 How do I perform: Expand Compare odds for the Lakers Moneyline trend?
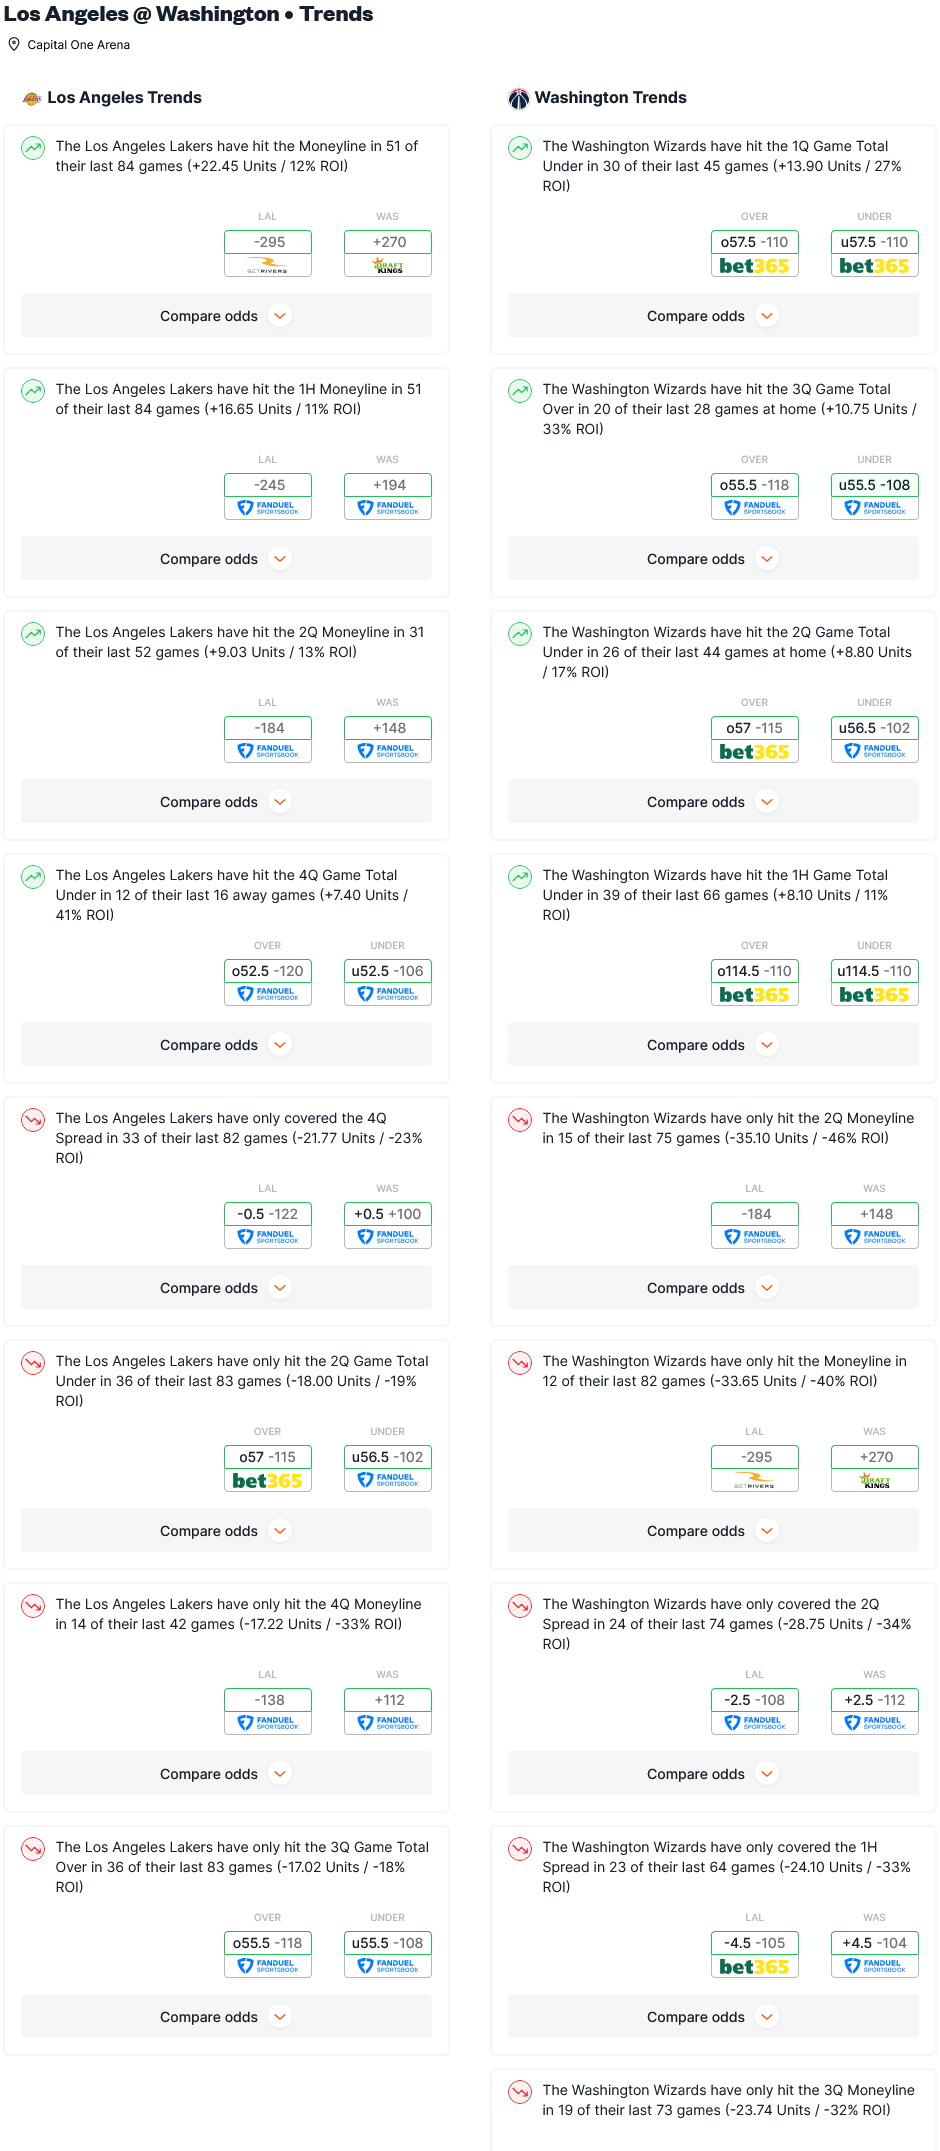pyautogui.click(x=226, y=316)
